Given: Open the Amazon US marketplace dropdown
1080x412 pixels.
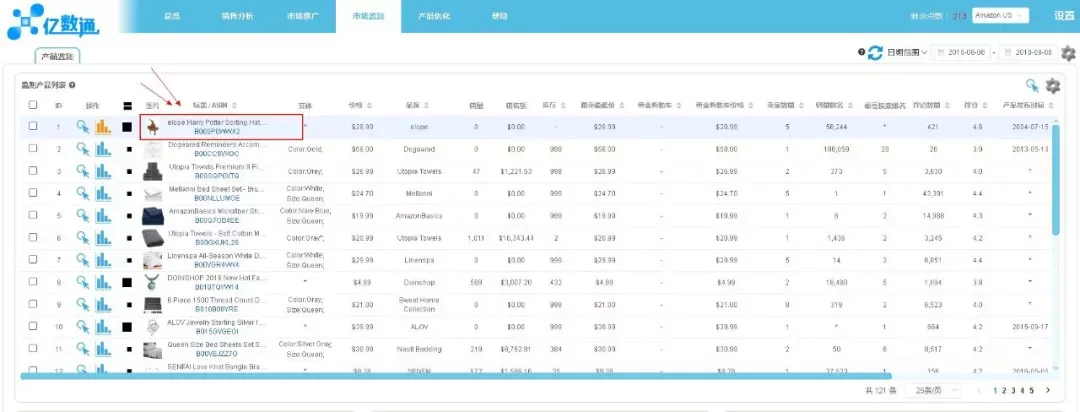Looking at the screenshot, I should coord(1000,15).
